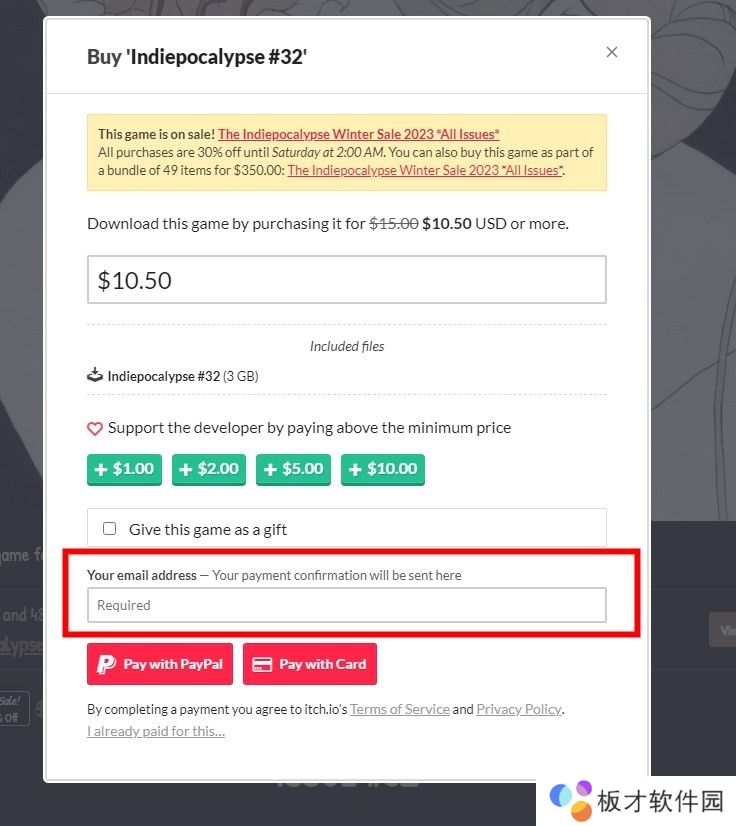This screenshot has width=736, height=826.
Task: Open the Winter Sale 2023 link in banner heading
Action: pos(359,134)
